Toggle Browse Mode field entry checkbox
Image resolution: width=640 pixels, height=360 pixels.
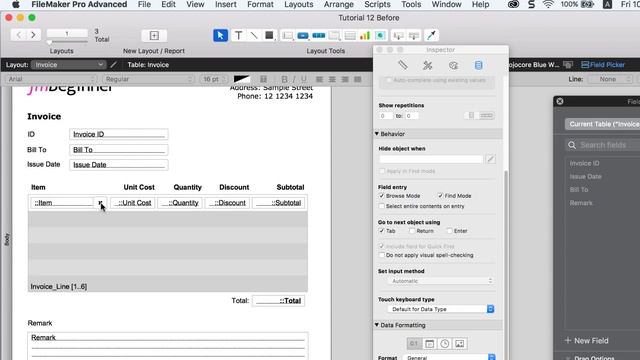[382, 196]
